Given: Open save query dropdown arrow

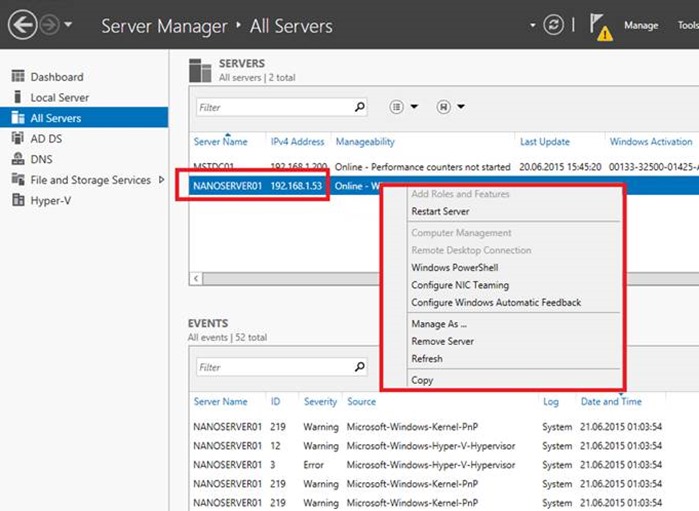Looking at the screenshot, I should 461,107.
